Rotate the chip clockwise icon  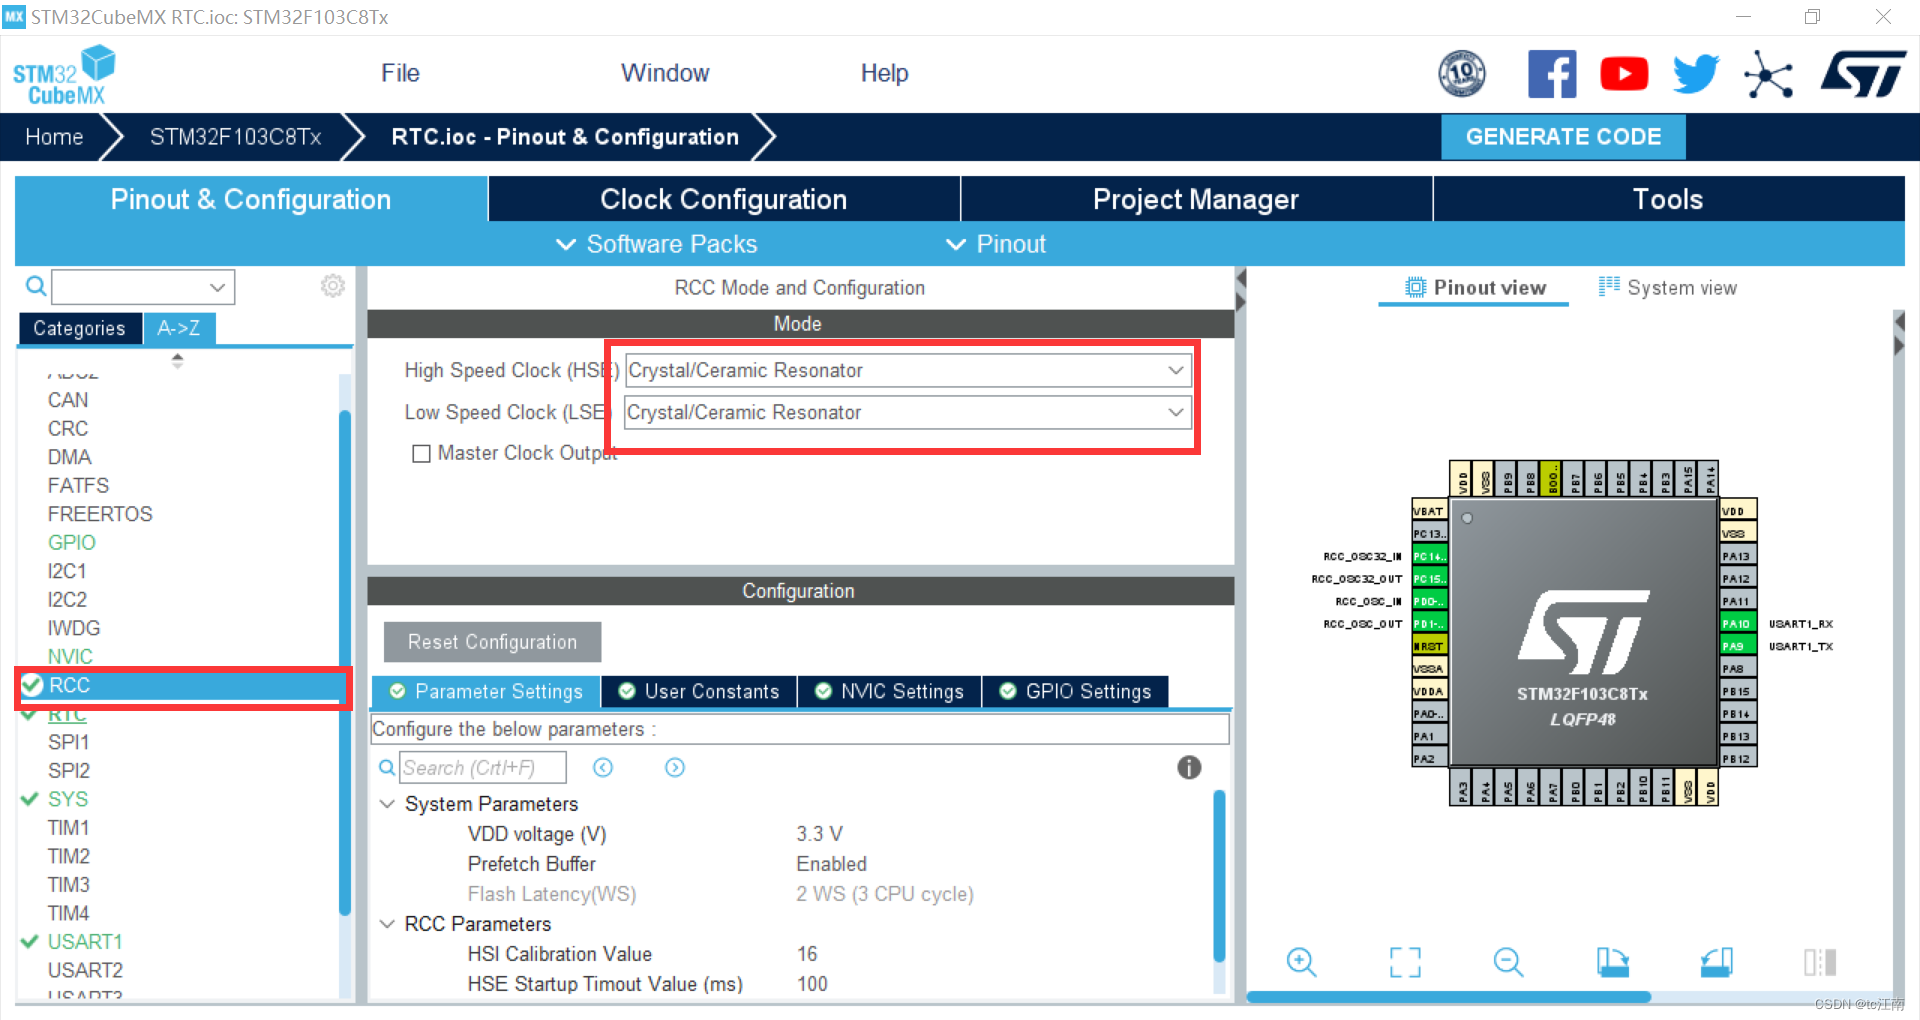tap(1612, 962)
